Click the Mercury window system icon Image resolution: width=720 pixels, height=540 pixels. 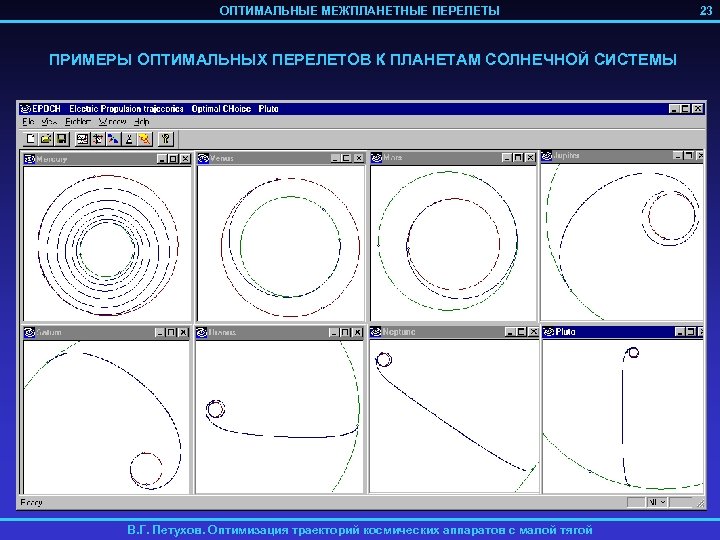[x=29, y=159]
